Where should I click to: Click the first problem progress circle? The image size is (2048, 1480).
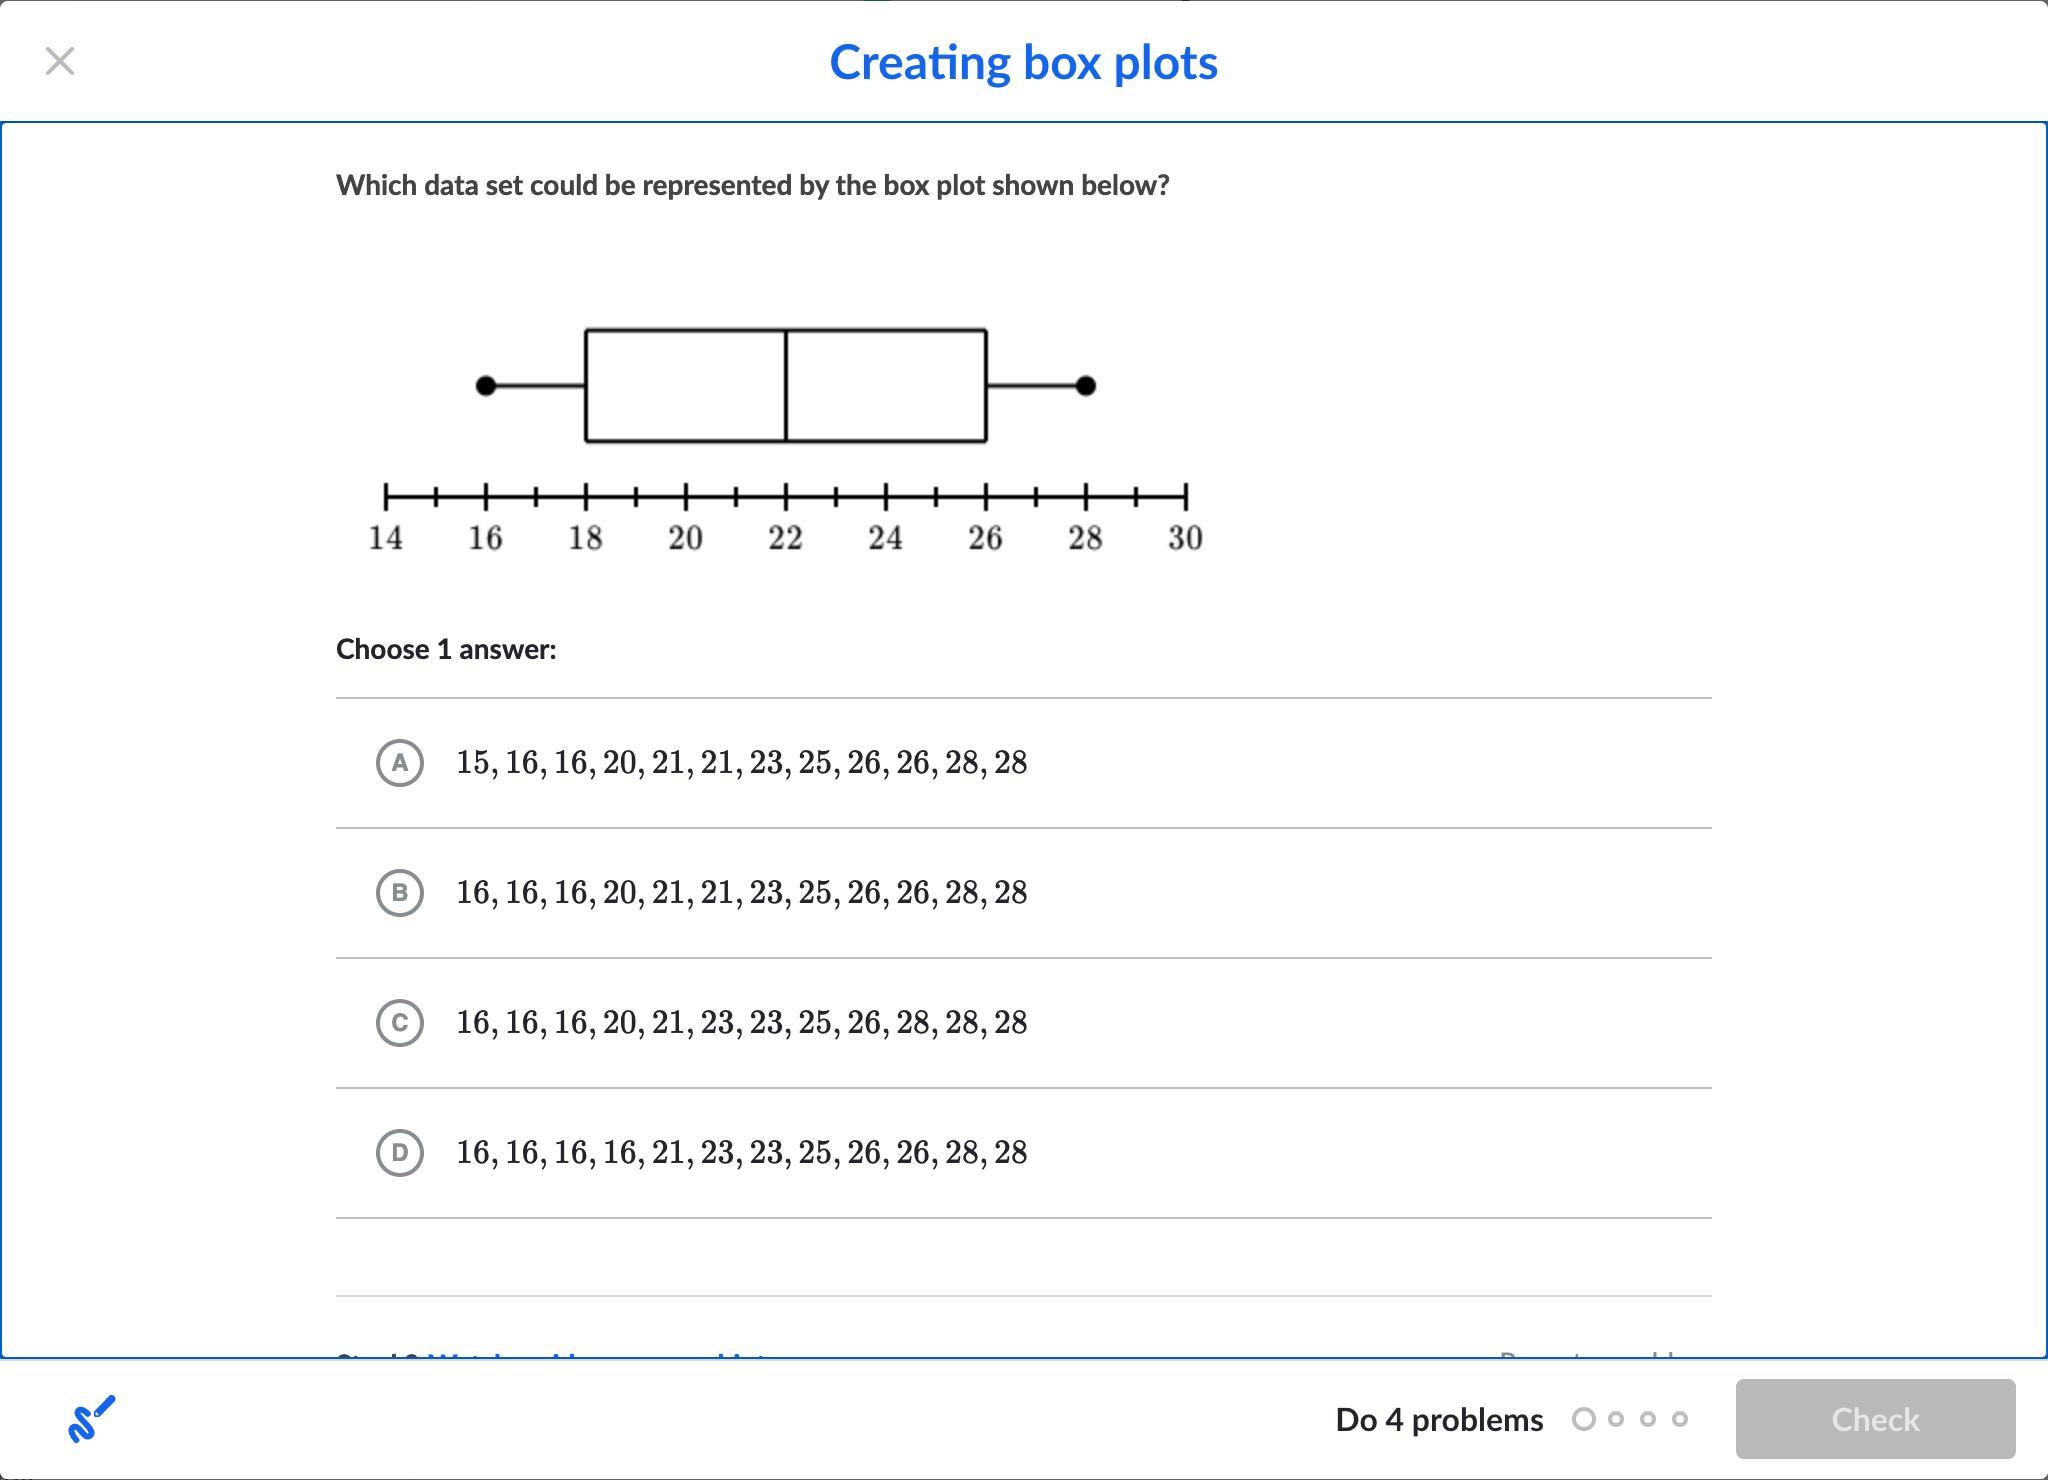(1583, 1419)
